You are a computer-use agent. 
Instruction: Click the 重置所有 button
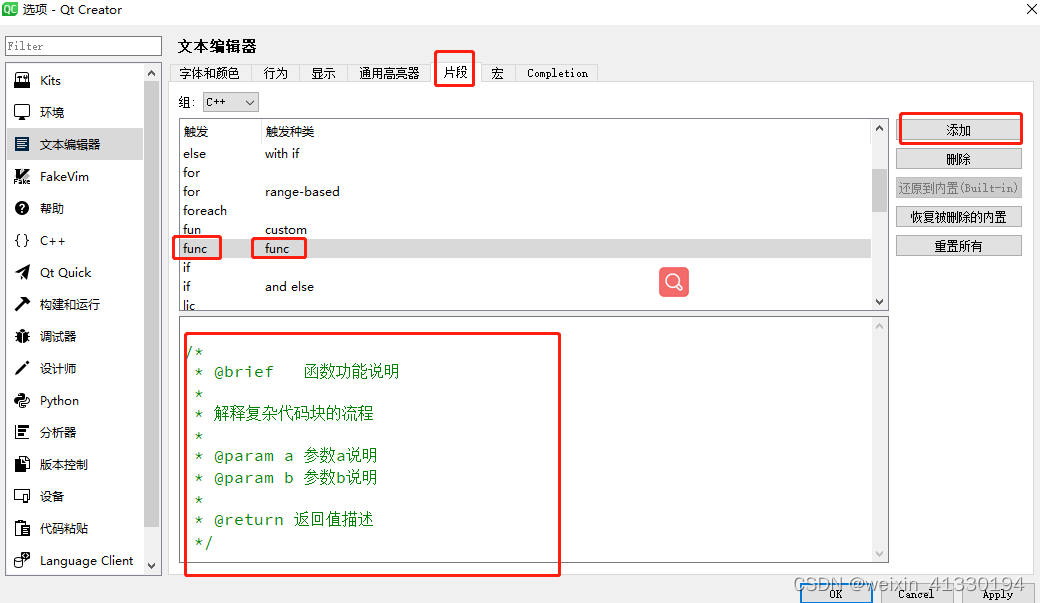958,246
